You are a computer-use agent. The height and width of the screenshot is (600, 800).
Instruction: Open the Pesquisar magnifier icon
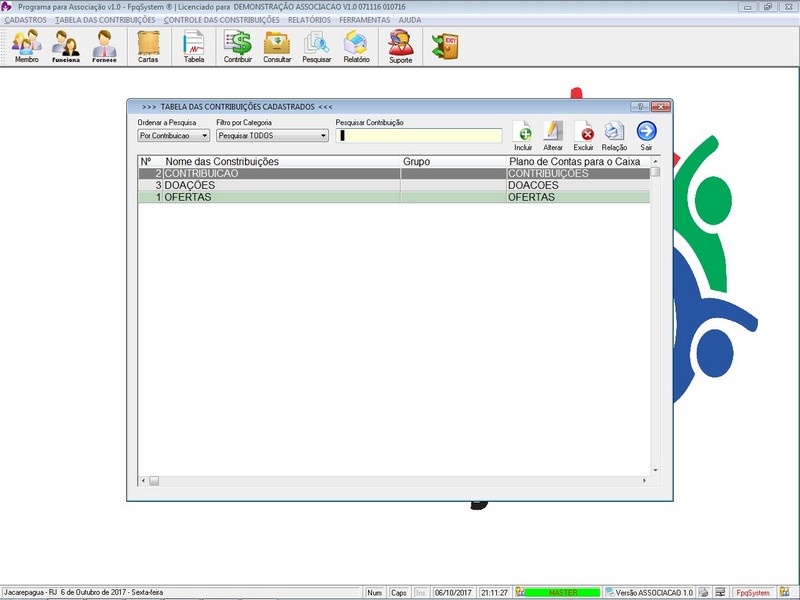(317, 46)
